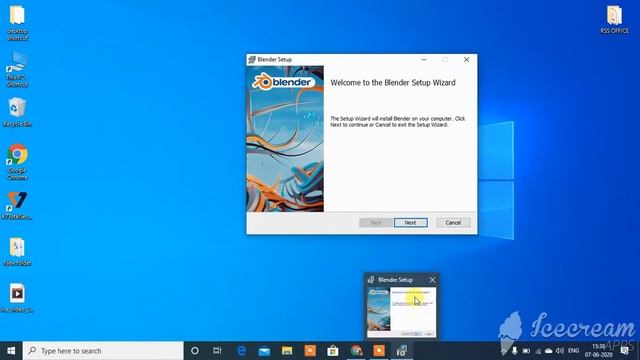The image size is (640, 360).
Task: Check the battery status tray icon
Action: 527,351
